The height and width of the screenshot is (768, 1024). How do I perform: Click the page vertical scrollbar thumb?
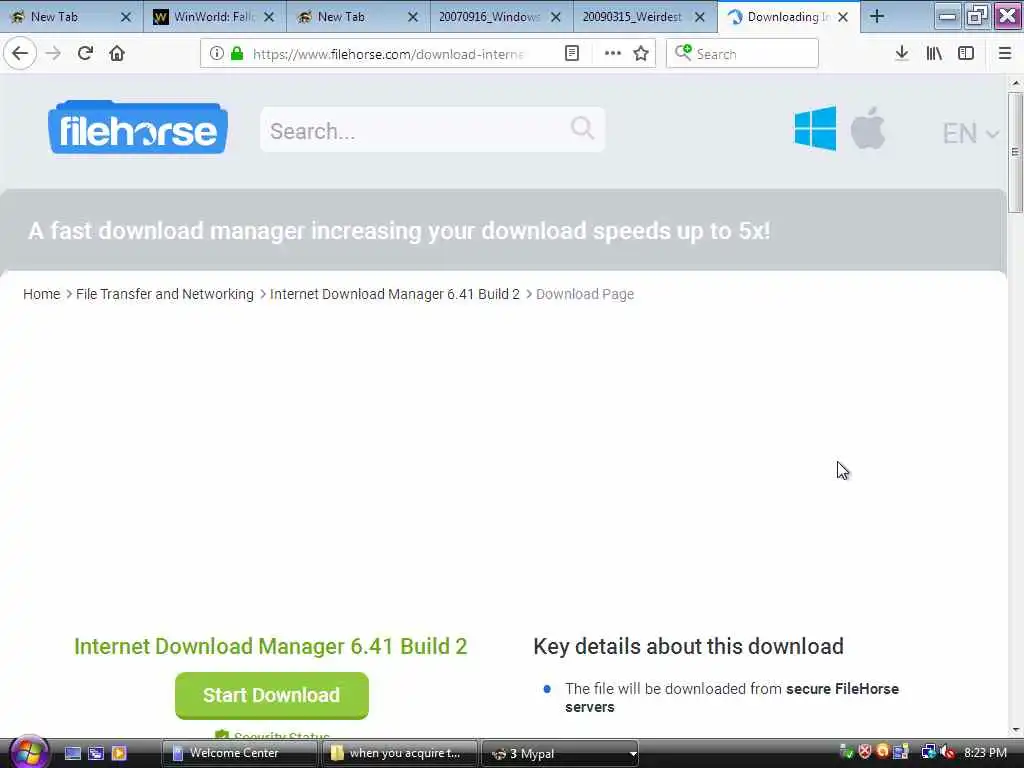[x=1015, y=152]
